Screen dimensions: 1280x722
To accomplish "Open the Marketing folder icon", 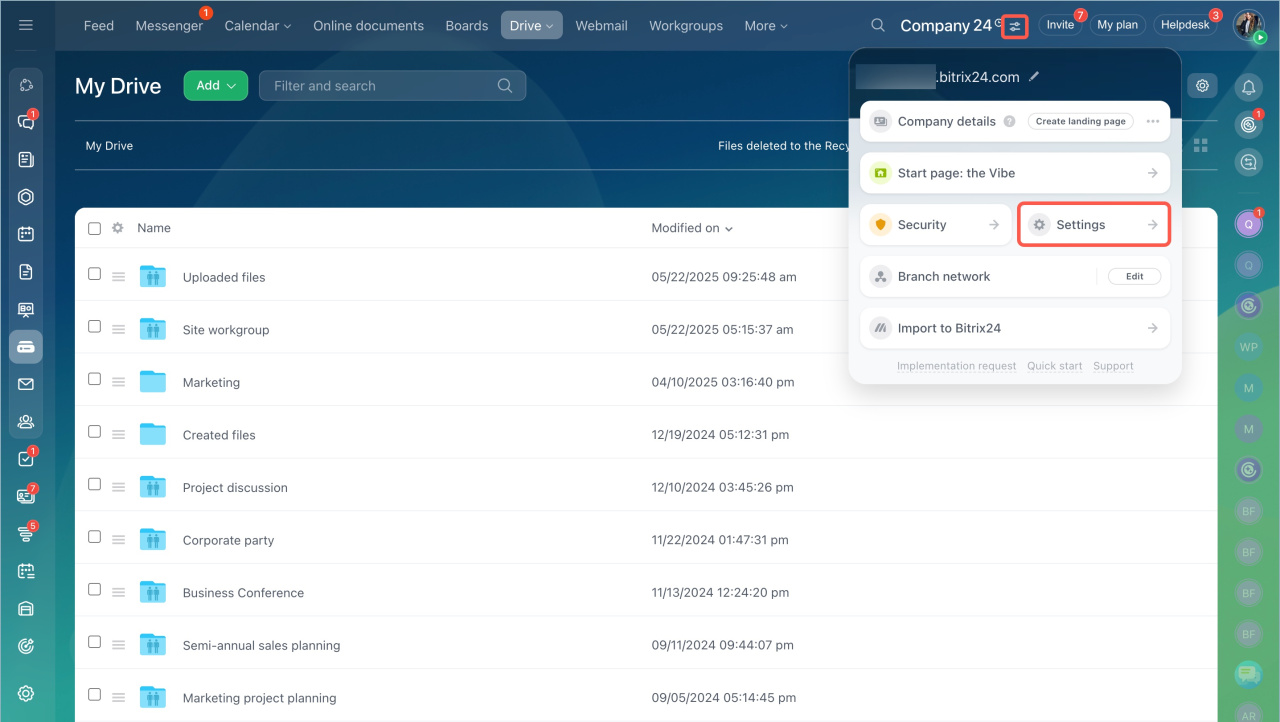I will (x=153, y=382).
